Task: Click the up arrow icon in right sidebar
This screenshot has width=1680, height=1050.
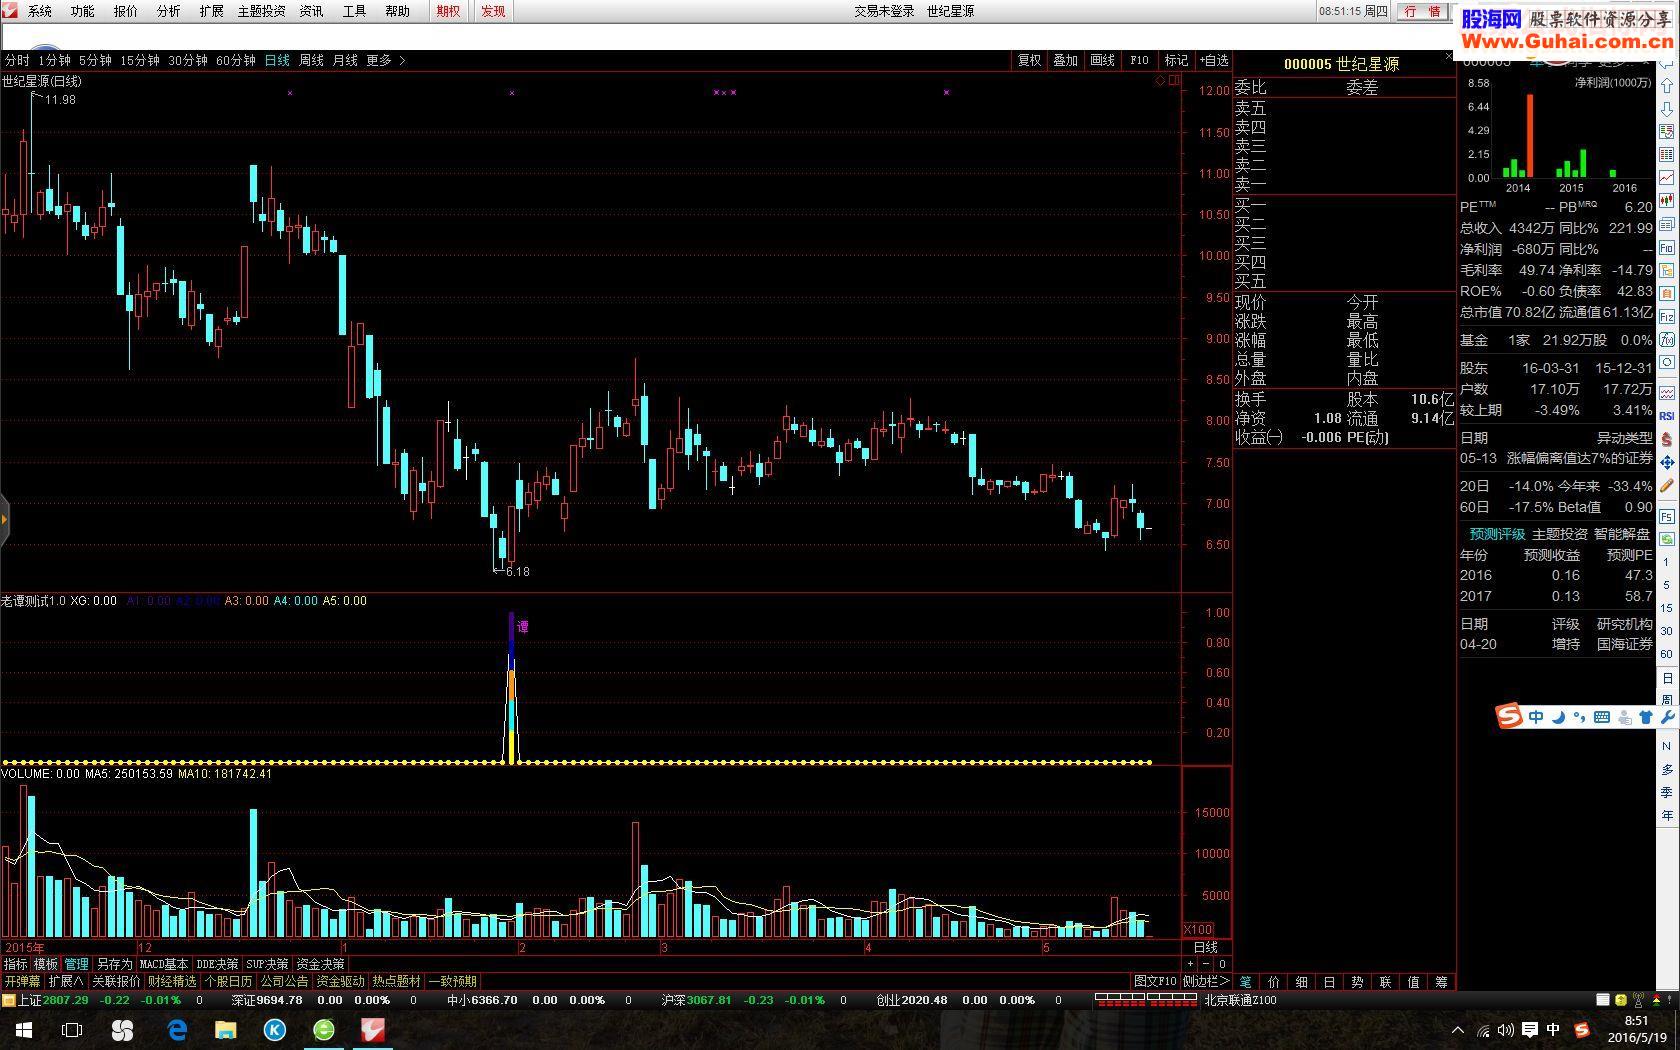Action: click(x=1666, y=87)
